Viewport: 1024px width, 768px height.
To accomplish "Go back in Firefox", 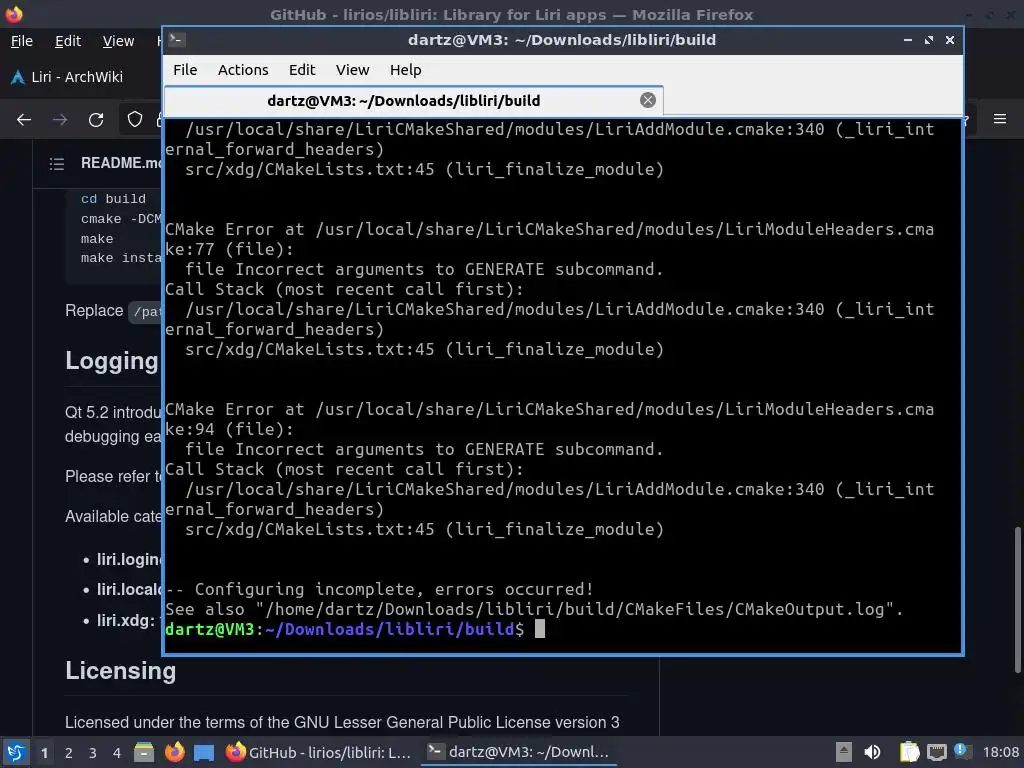I will (x=24, y=120).
